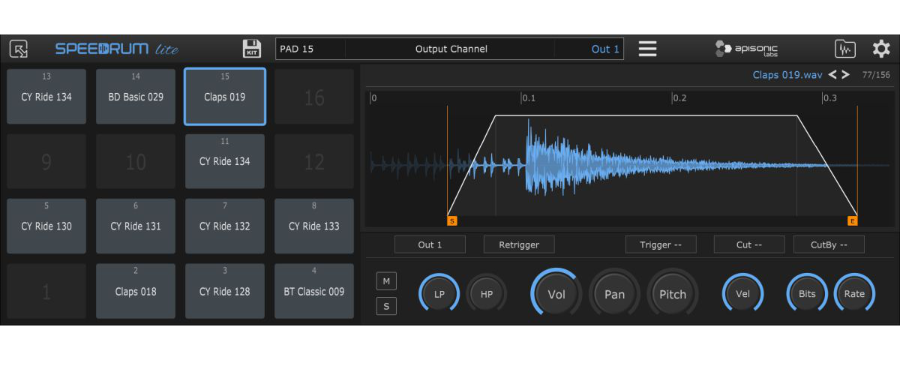Open the settings gear icon
This screenshot has height=375, width=900.
tap(881, 49)
